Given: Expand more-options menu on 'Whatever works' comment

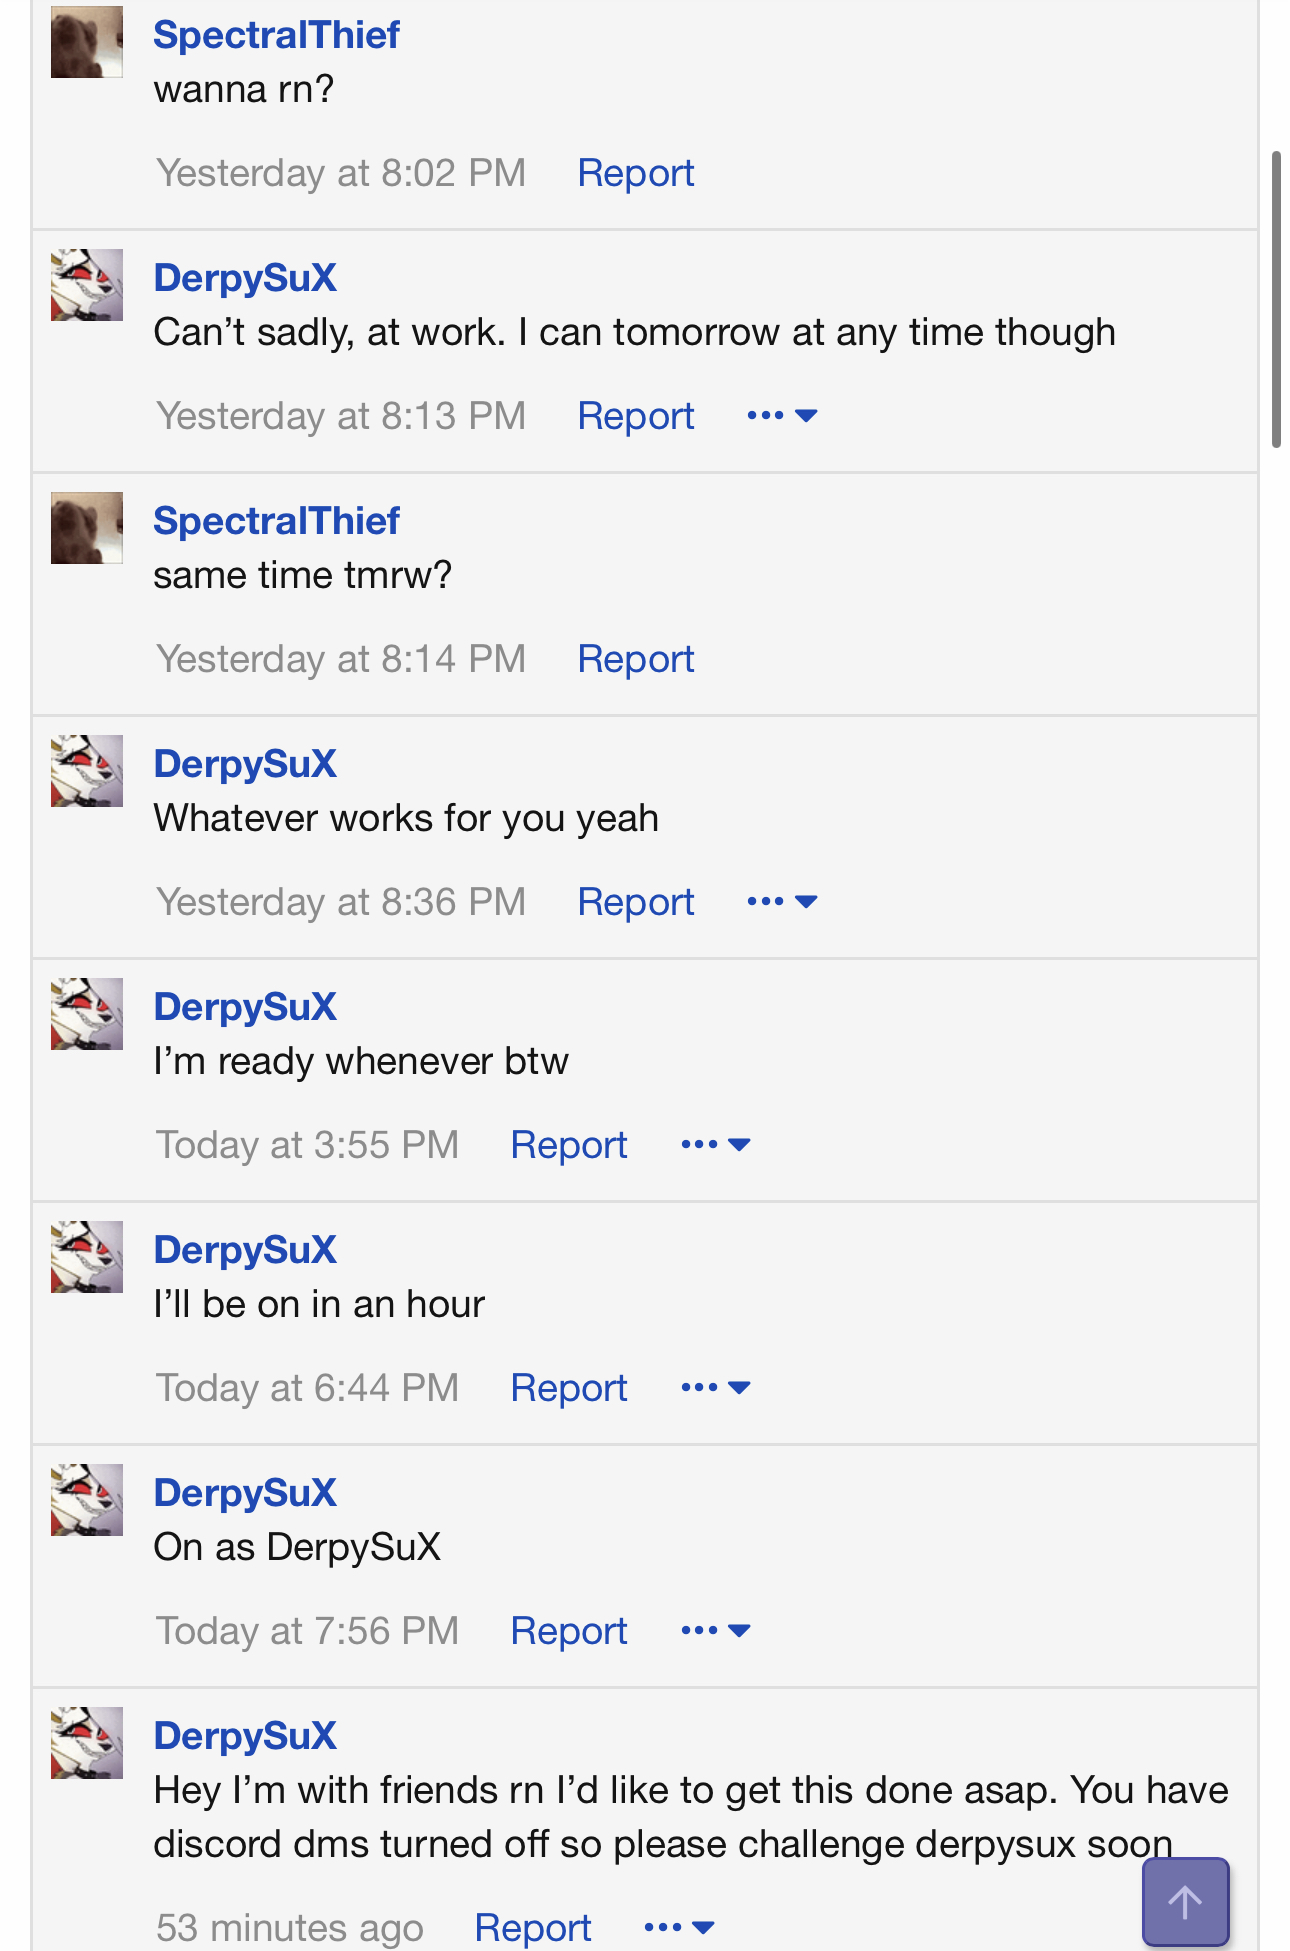Looking at the screenshot, I should (x=782, y=902).
